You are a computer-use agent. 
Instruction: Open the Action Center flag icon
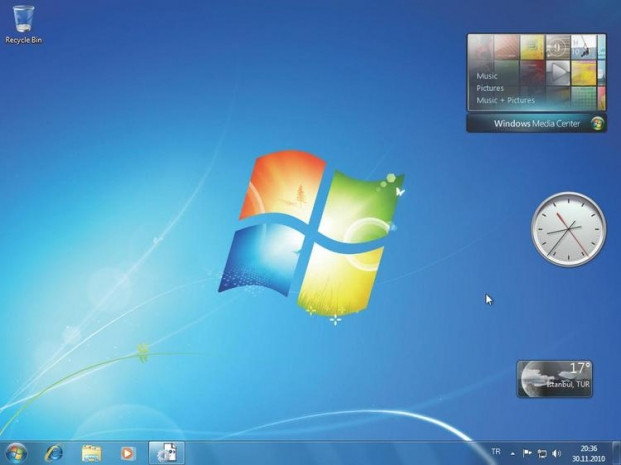(527, 453)
